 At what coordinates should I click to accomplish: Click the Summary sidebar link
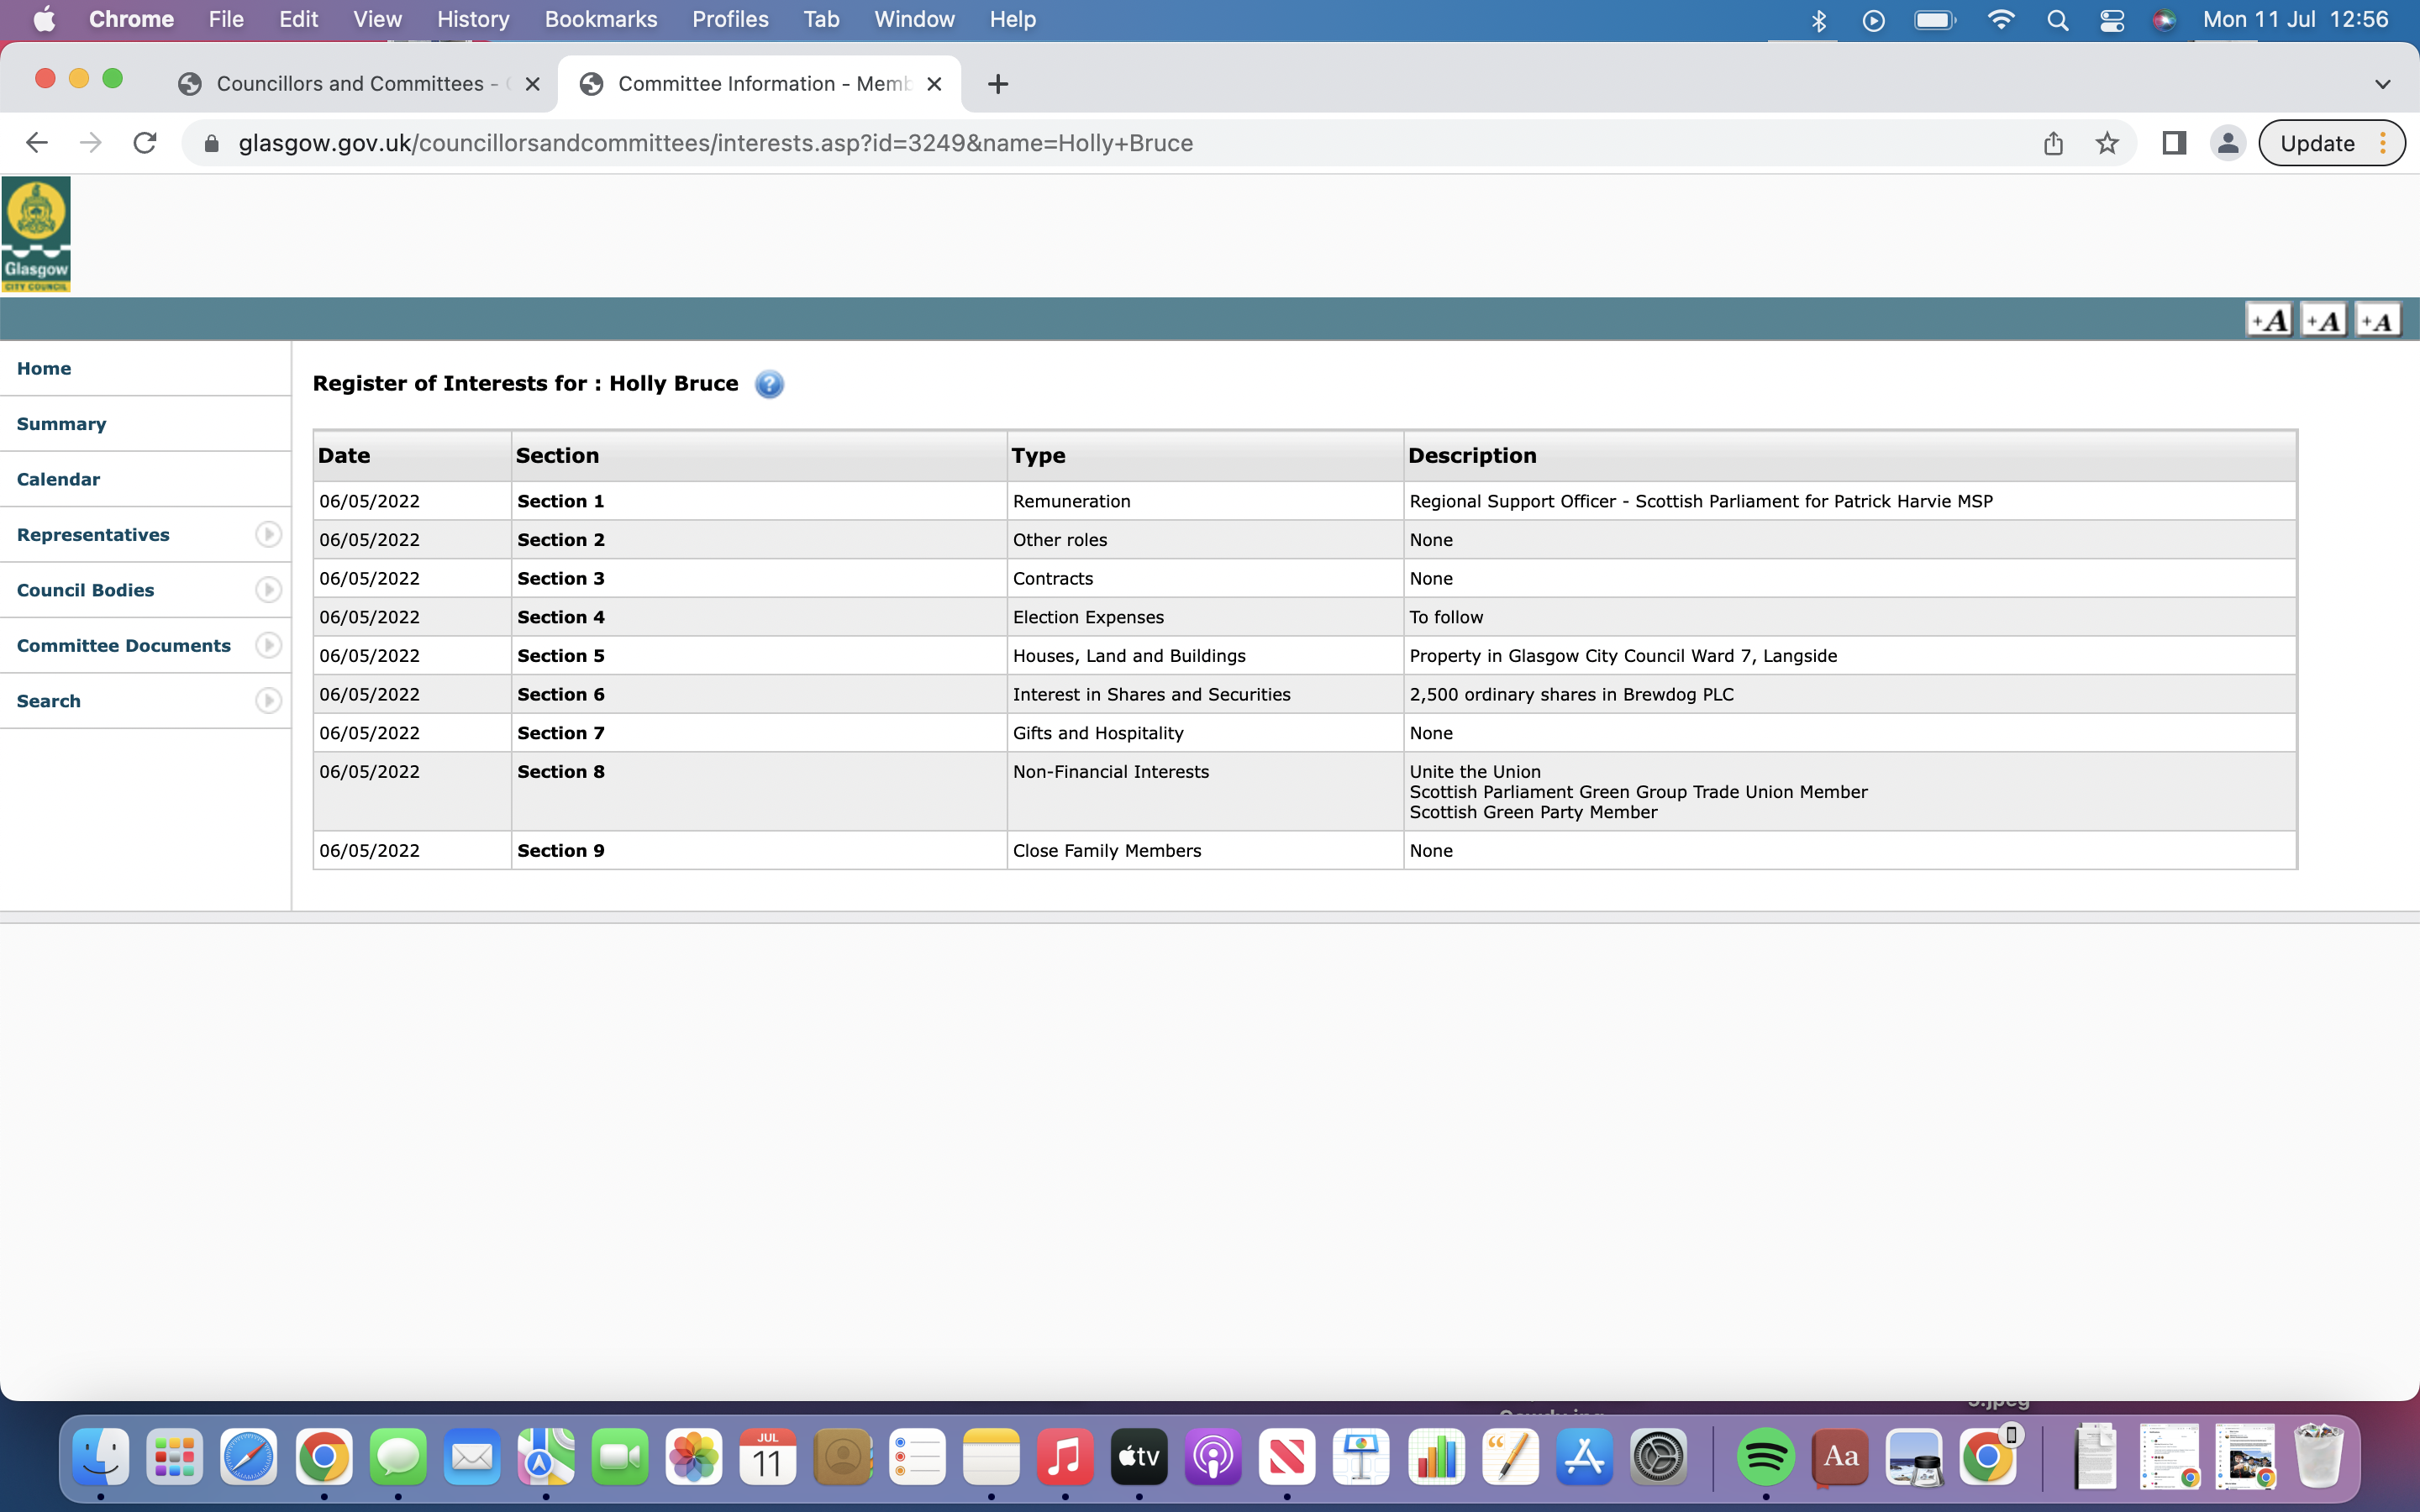pyautogui.click(x=61, y=424)
